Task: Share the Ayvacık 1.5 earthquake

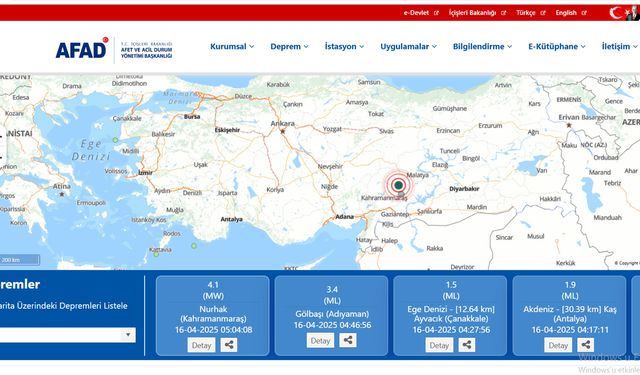Action: [x=467, y=345]
